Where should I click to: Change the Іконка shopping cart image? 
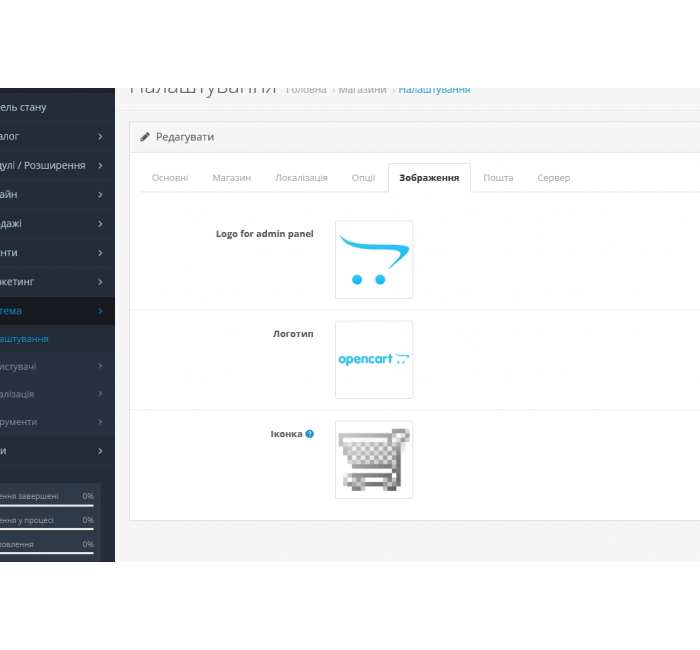374,460
